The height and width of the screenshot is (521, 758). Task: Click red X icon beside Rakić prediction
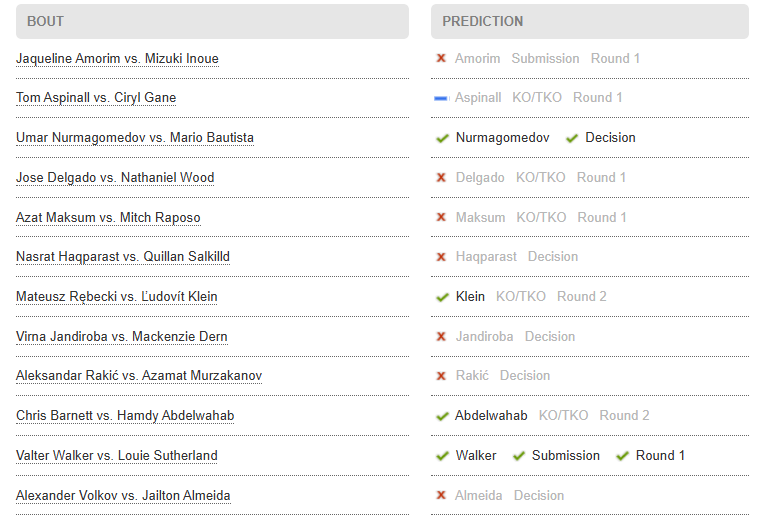tap(441, 376)
